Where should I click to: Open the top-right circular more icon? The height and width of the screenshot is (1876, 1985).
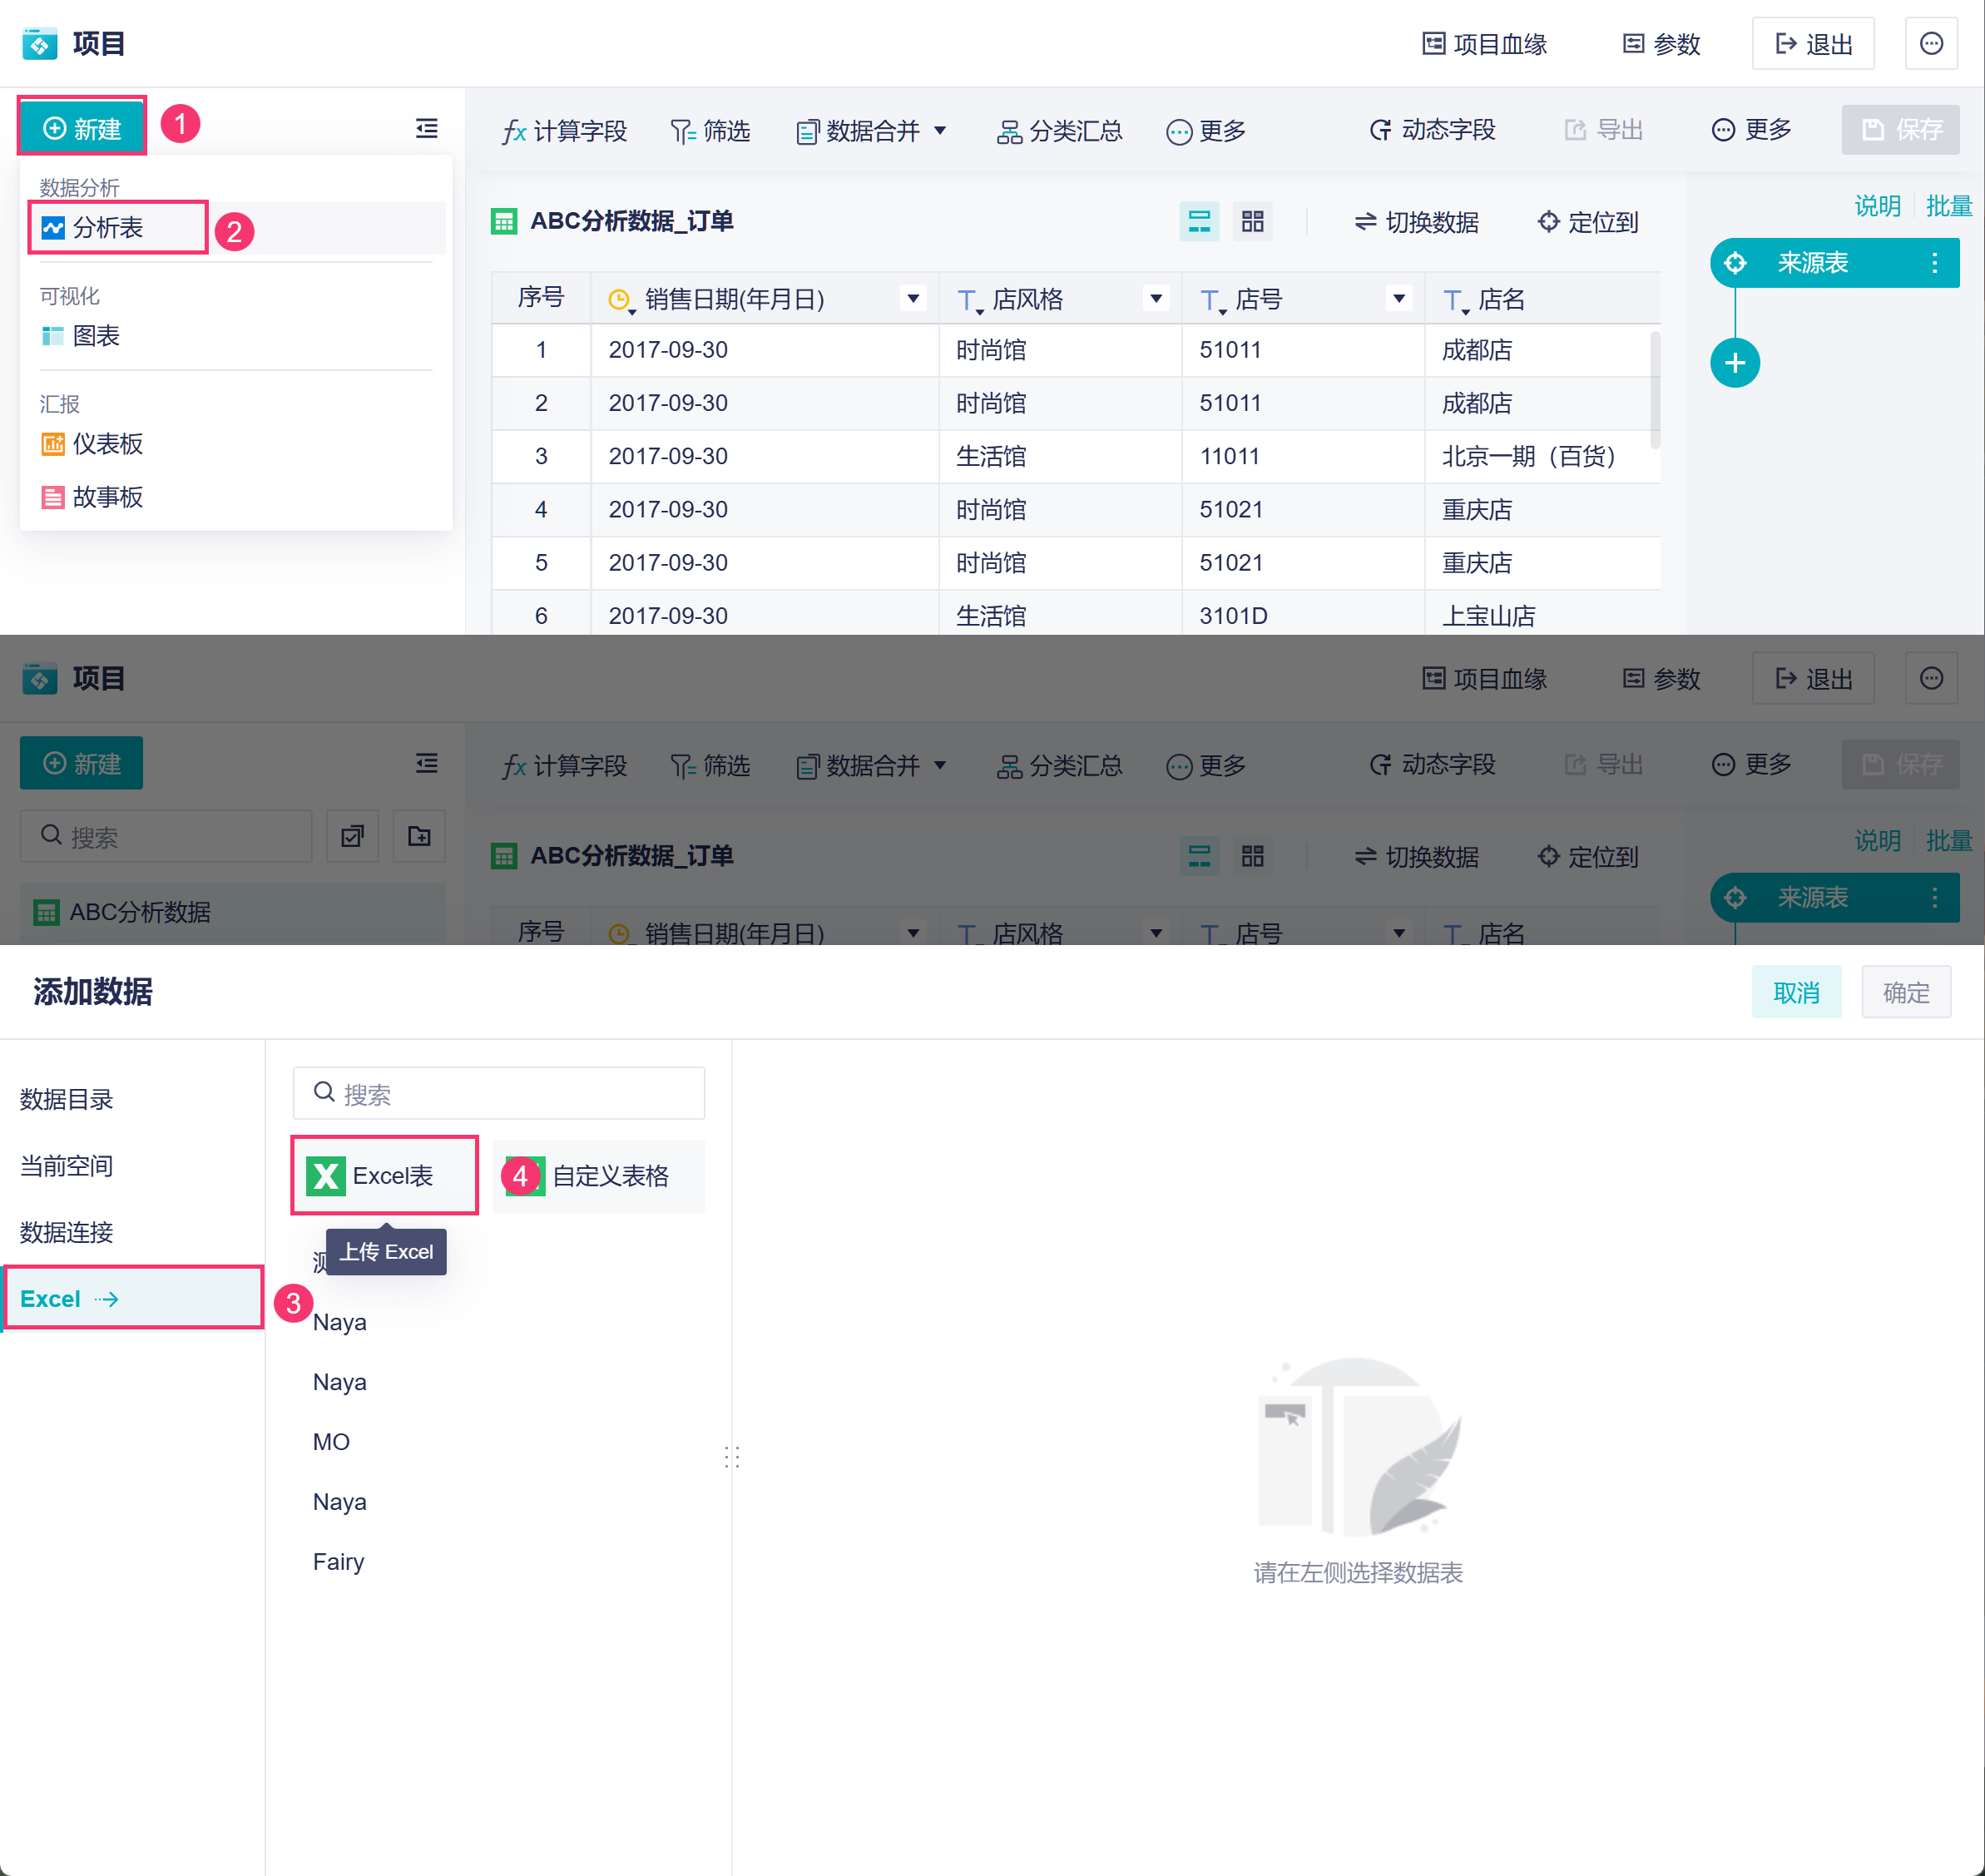[1930, 44]
